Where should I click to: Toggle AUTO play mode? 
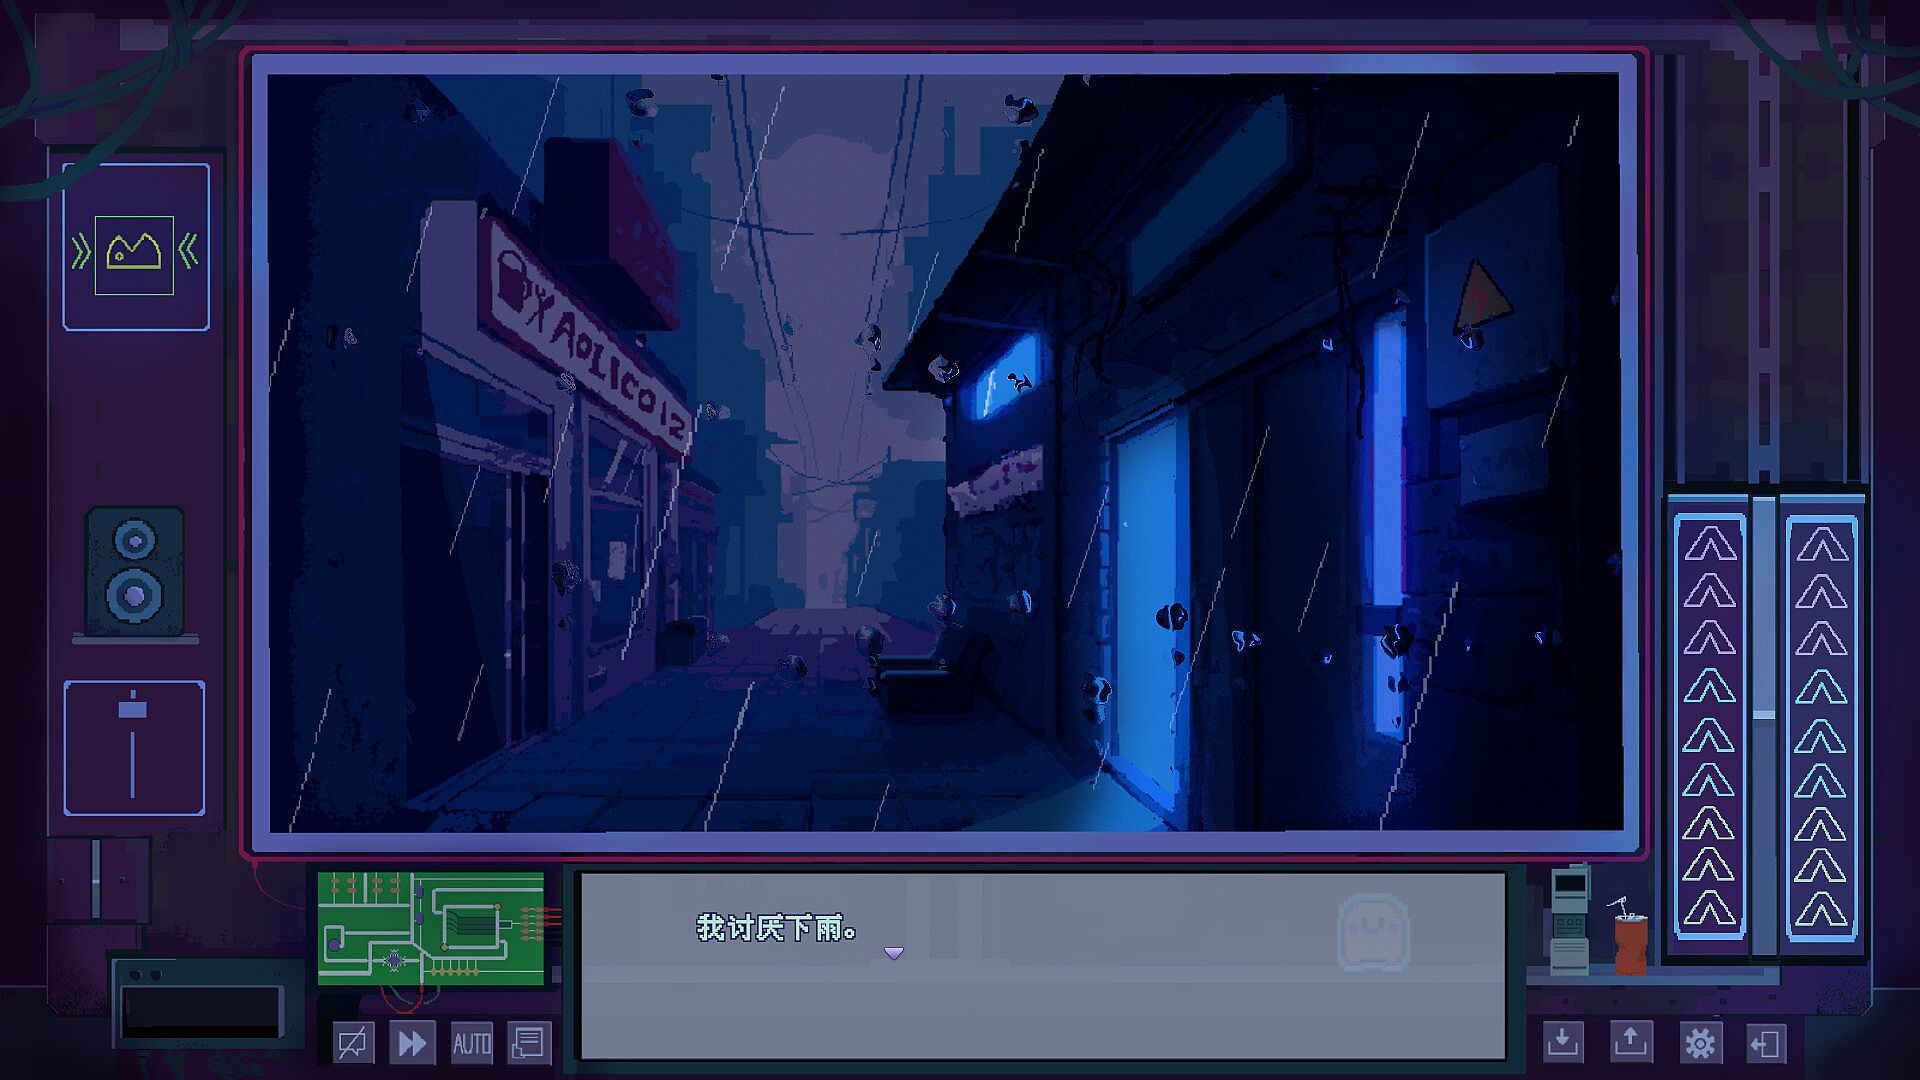pyautogui.click(x=471, y=1044)
